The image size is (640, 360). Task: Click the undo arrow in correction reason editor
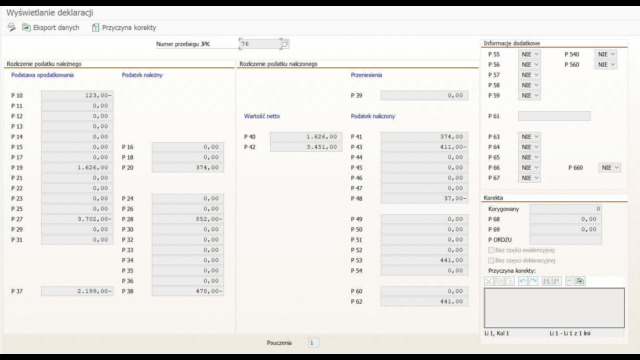pyautogui.click(x=522, y=281)
